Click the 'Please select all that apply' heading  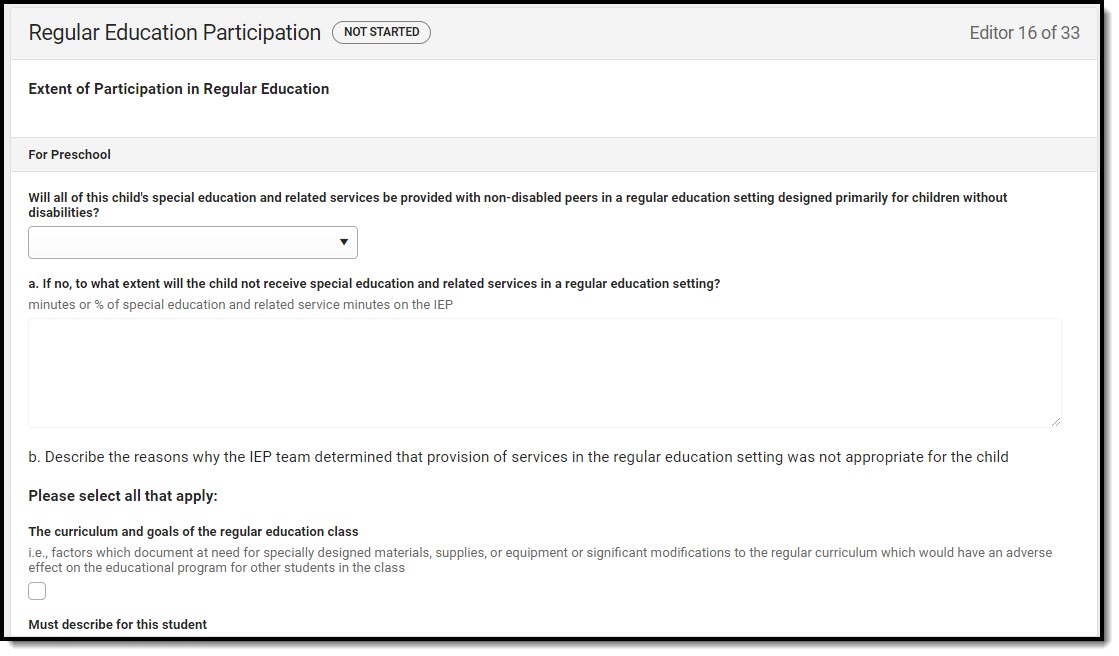[123, 496]
